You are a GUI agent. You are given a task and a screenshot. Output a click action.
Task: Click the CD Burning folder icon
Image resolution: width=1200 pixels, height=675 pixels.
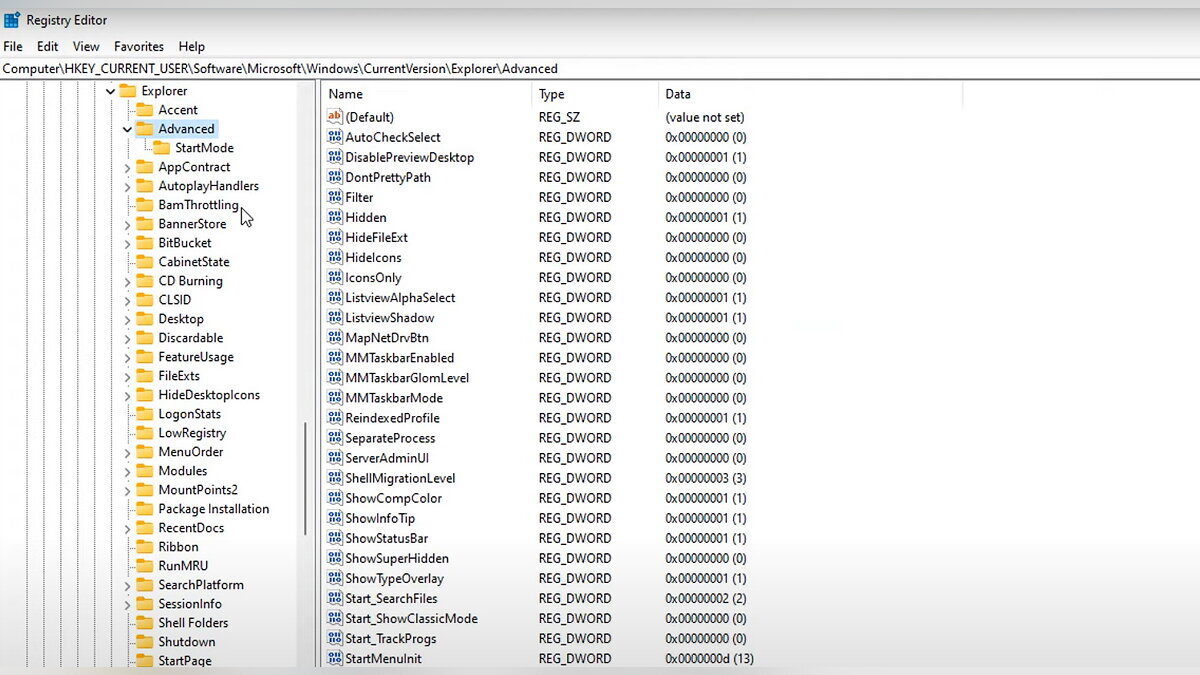pyautogui.click(x=143, y=280)
